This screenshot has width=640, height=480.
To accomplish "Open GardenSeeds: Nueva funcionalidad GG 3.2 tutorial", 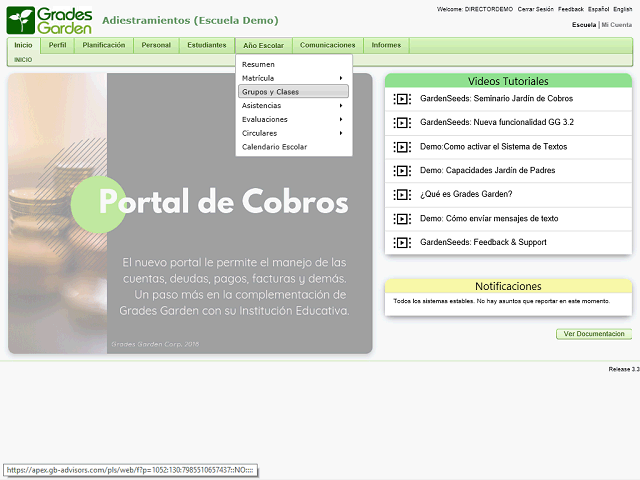I will point(497,122).
